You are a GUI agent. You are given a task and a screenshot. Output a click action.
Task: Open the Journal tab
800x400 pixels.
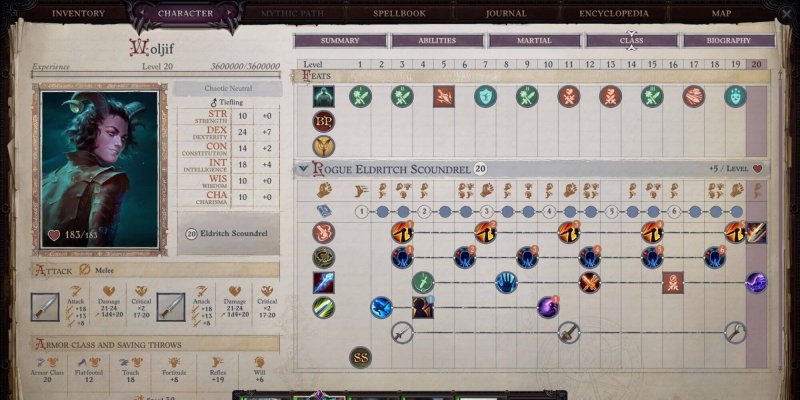pyautogui.click(x=506, y=14)
